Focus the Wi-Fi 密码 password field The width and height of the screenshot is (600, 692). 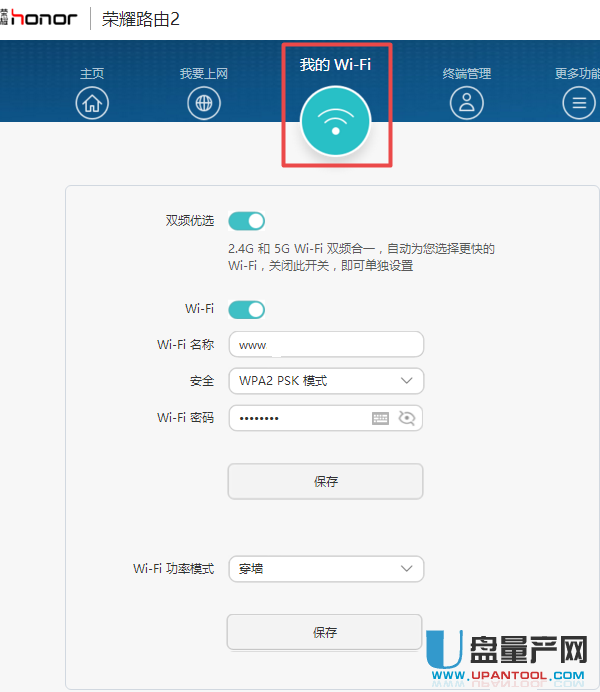coord(298,418)
